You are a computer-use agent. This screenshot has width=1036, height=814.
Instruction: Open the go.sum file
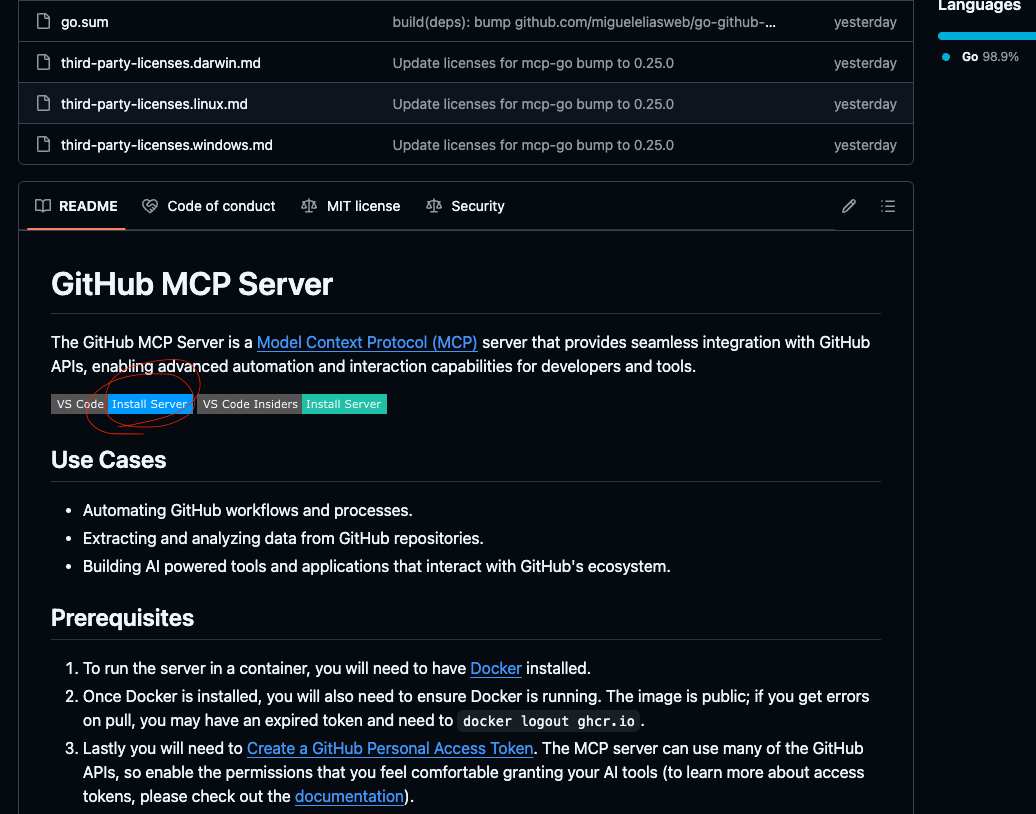tap(85, 22)
